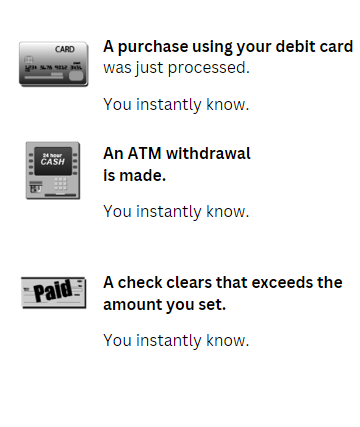Click the card slot on the ATM icon

click(36, 183)
